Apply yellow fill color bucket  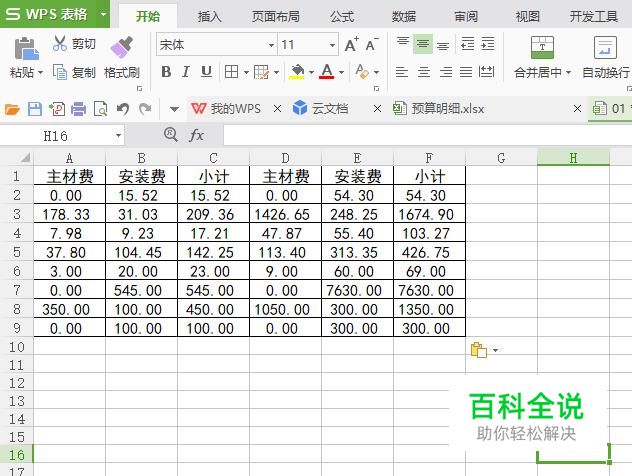[297, 72]
